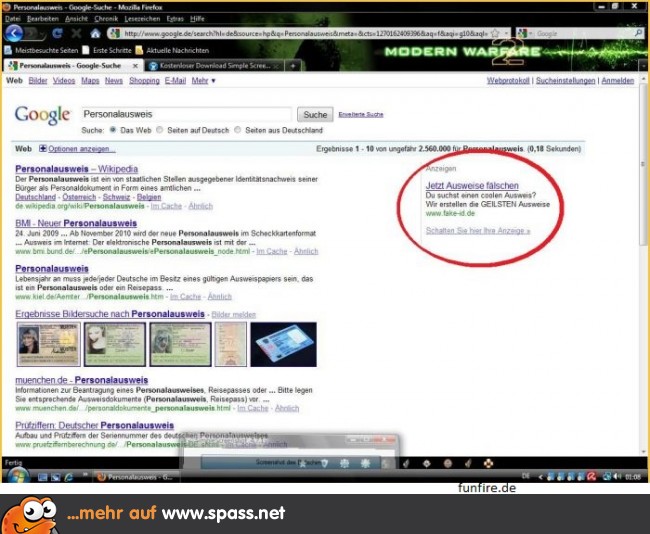Open the list all tabs dropdown
This screenshot has width=650, height=534.
click(643, 66)
